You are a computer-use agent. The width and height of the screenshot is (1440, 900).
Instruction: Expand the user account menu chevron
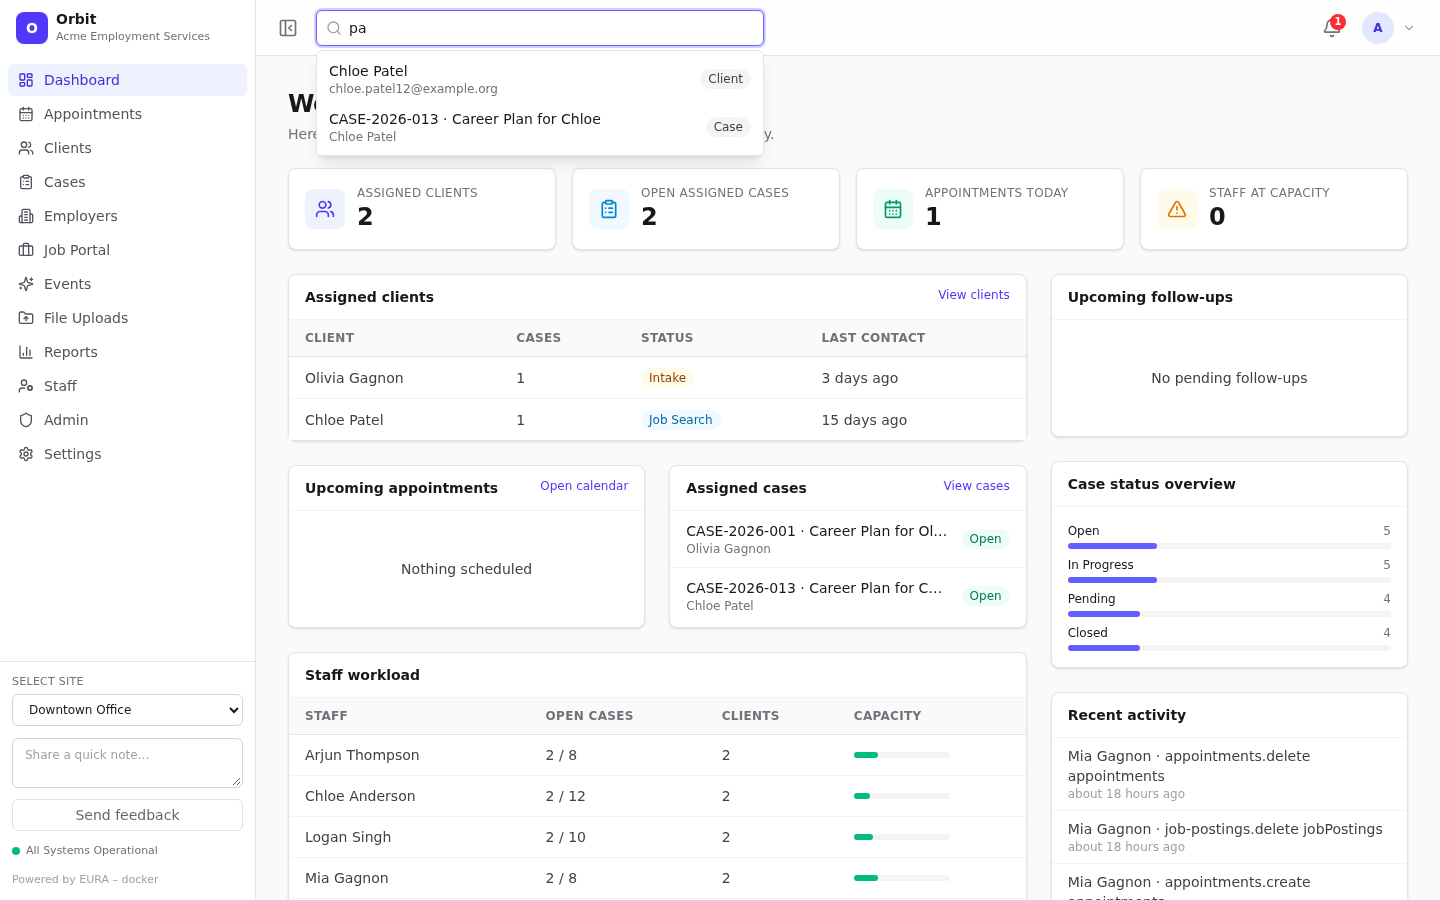[1409, 28]
